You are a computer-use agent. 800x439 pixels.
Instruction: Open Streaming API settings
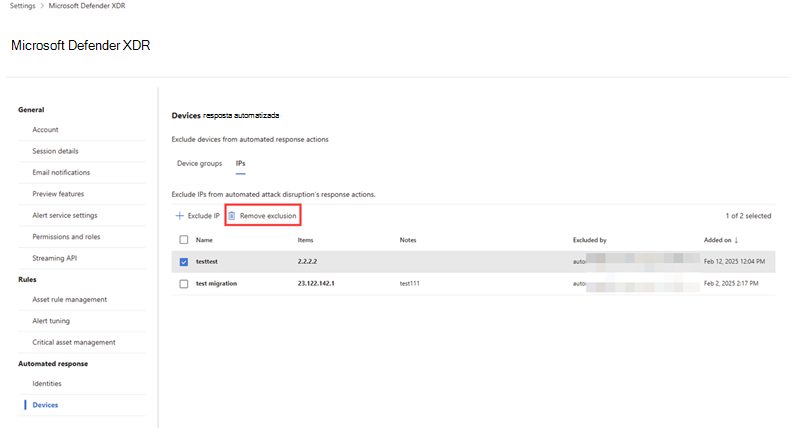click(x=55, y=258)
